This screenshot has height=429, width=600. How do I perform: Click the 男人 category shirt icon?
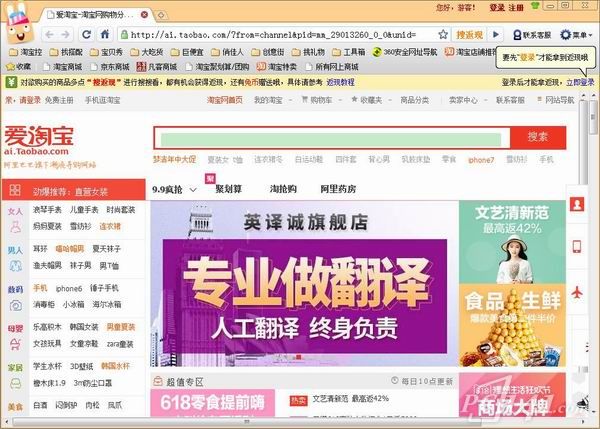[16, 266]
